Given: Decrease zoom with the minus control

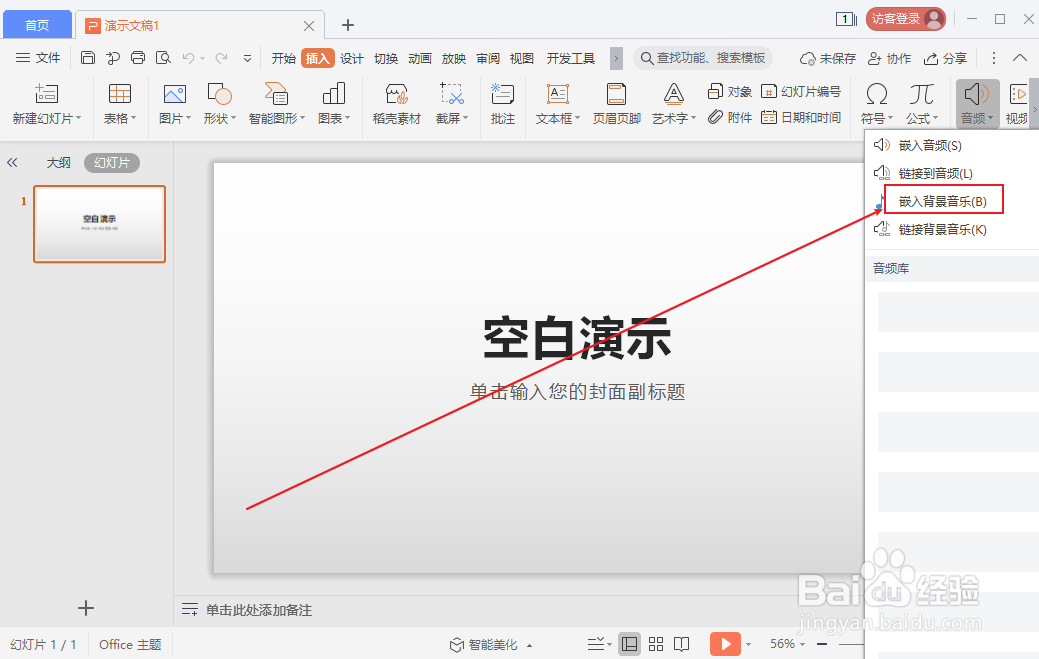Looking at the screenshot, I should 821,644.
